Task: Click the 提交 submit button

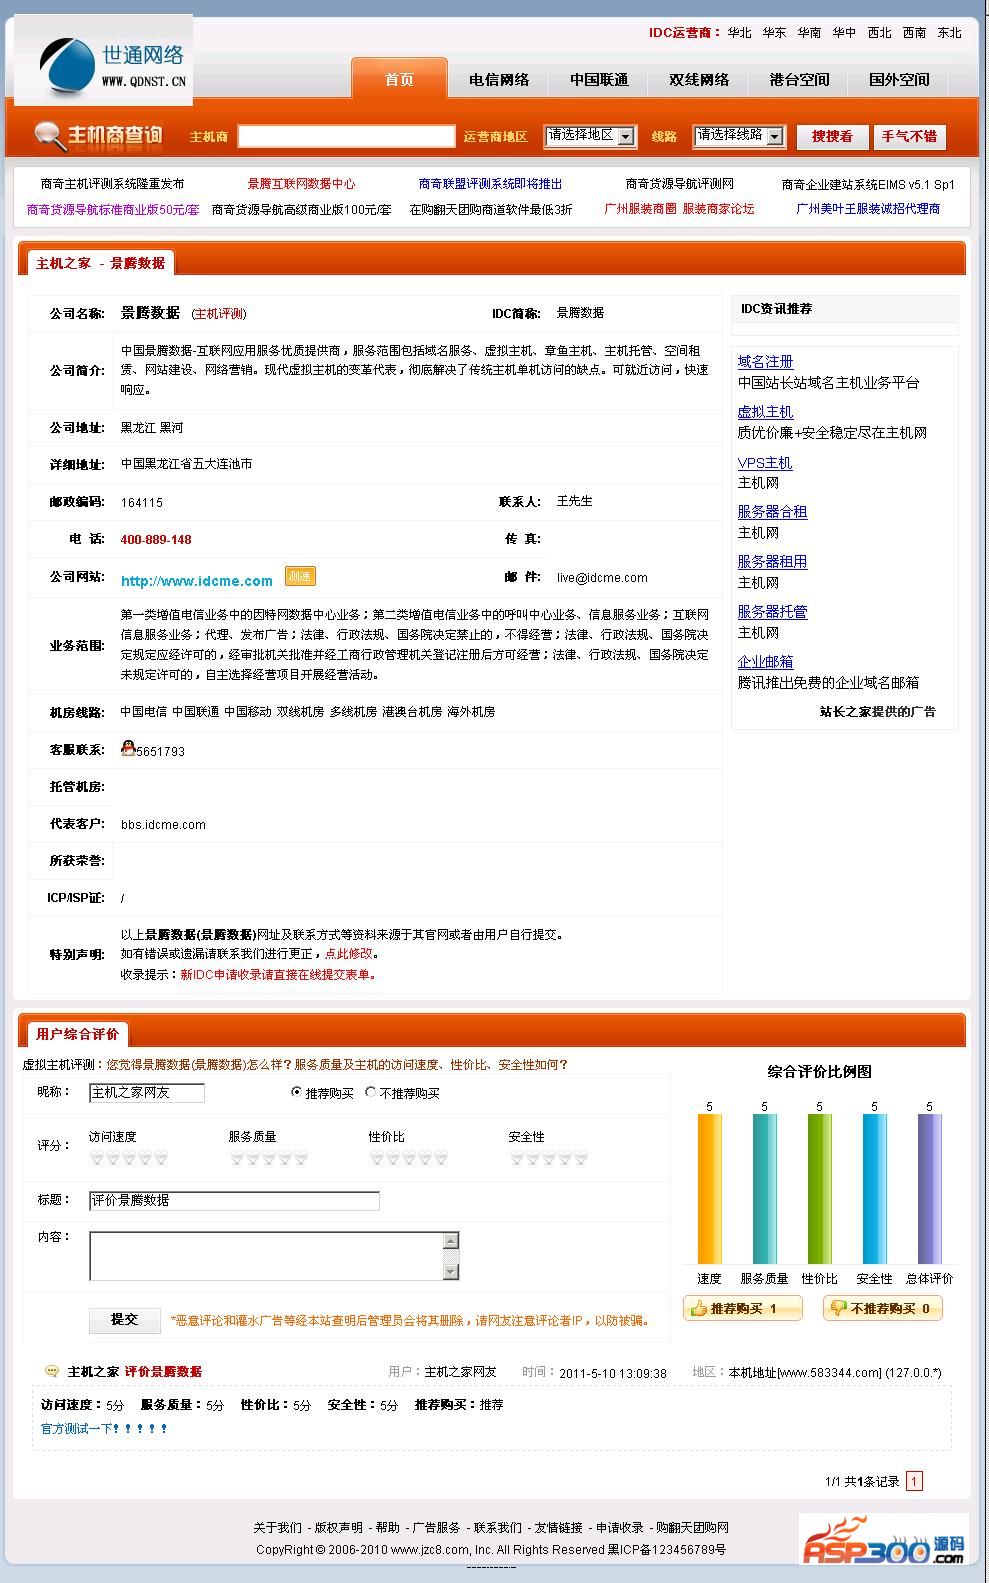Action: pyautogui.click(x=125, y=1320)
